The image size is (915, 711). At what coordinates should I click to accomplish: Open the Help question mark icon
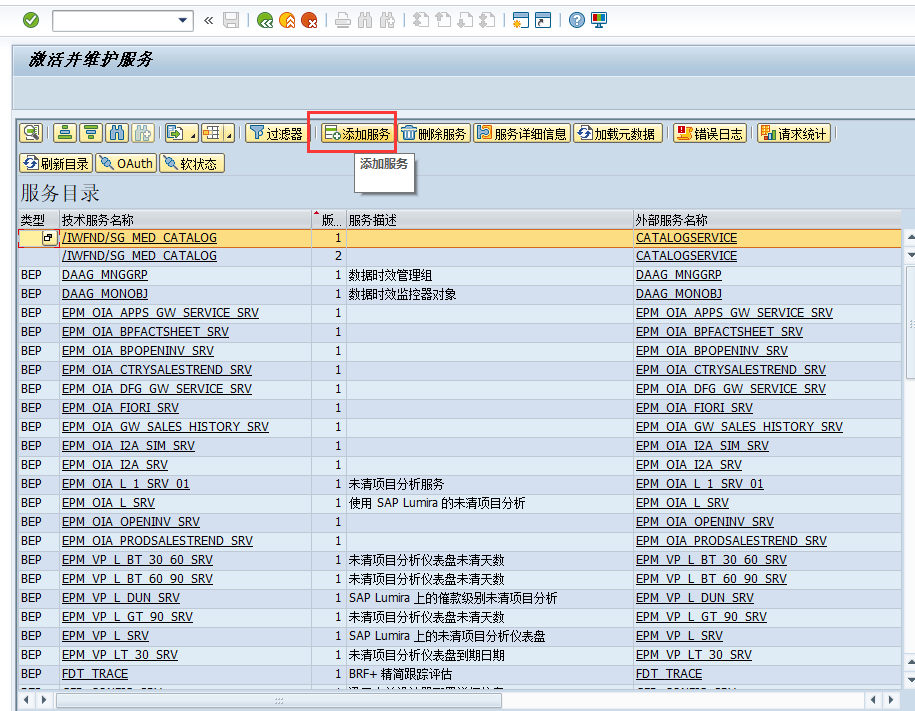click(577, 20)
